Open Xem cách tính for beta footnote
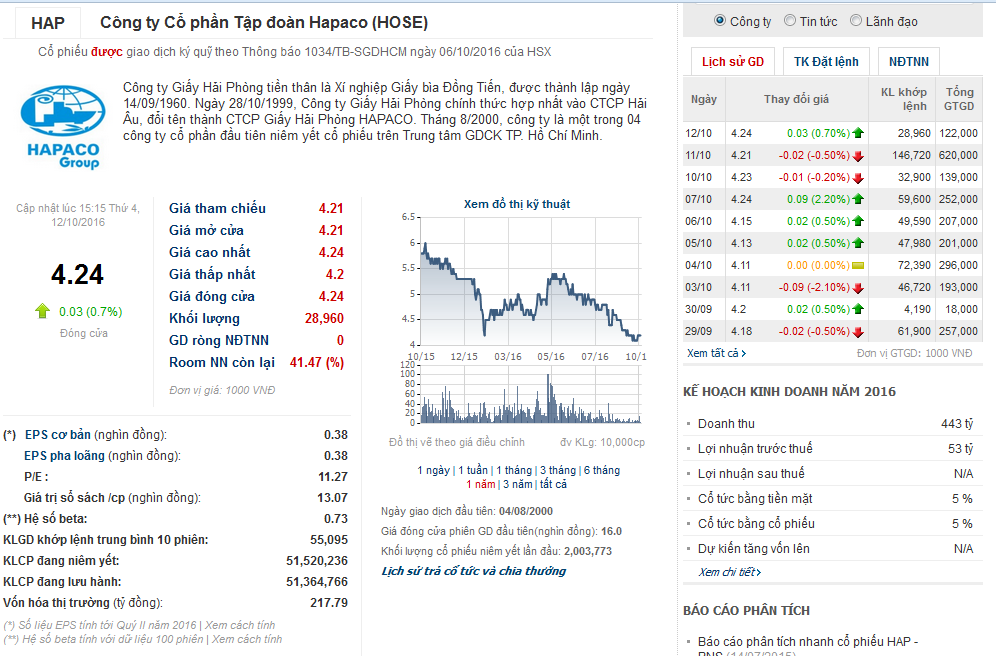Screen dimensions: 996x656 (x=246, y=639)
